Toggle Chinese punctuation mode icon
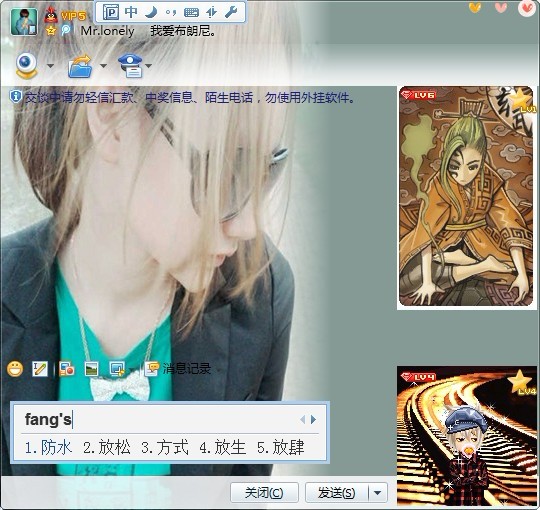This screenshot has height=510, width=540. coord(171,13)
